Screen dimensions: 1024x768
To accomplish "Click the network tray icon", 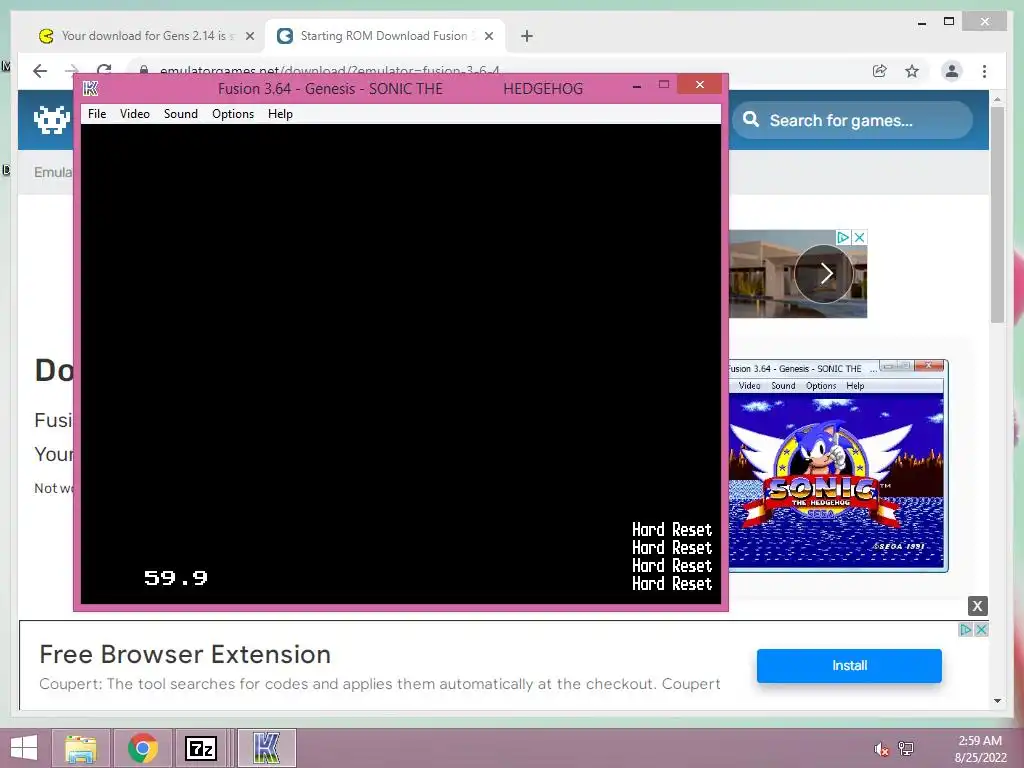I will [x=906, y=748].
